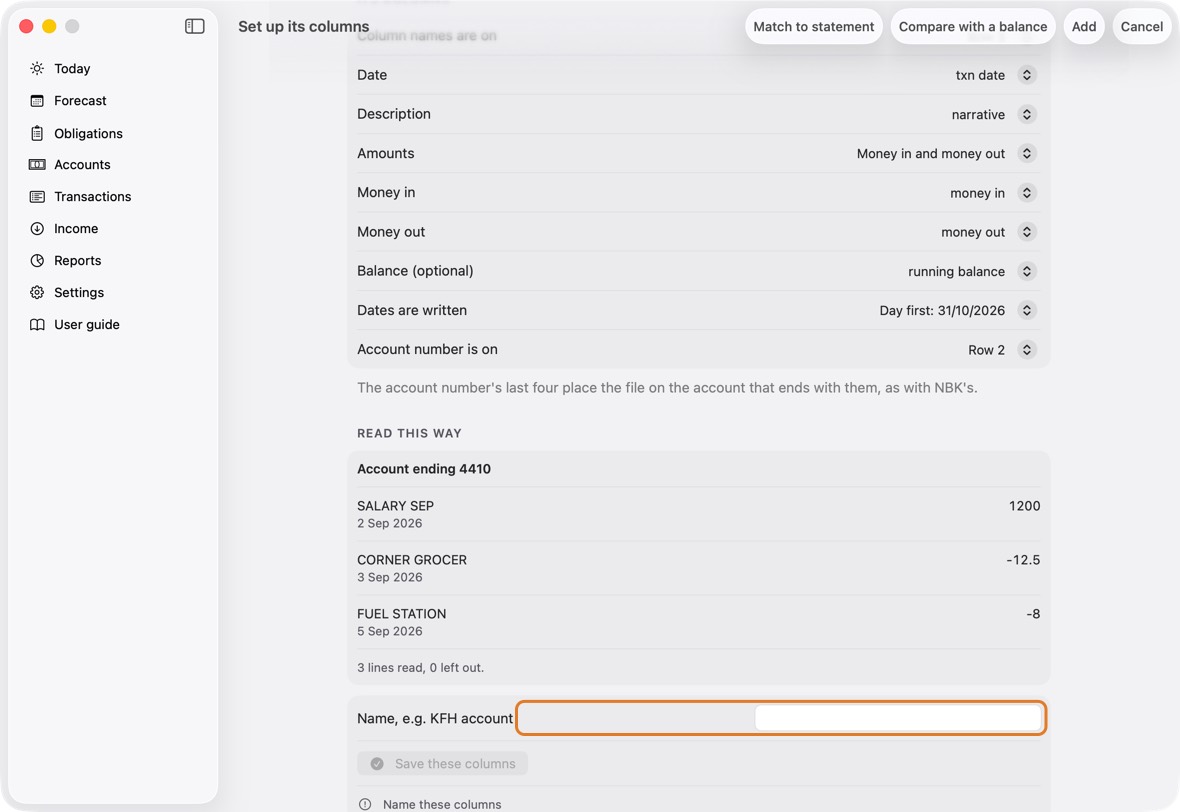The width and height of the screenshot is (1180, 812).
Task: Click the Obligations clipboard icon
Action: [37, 133]
